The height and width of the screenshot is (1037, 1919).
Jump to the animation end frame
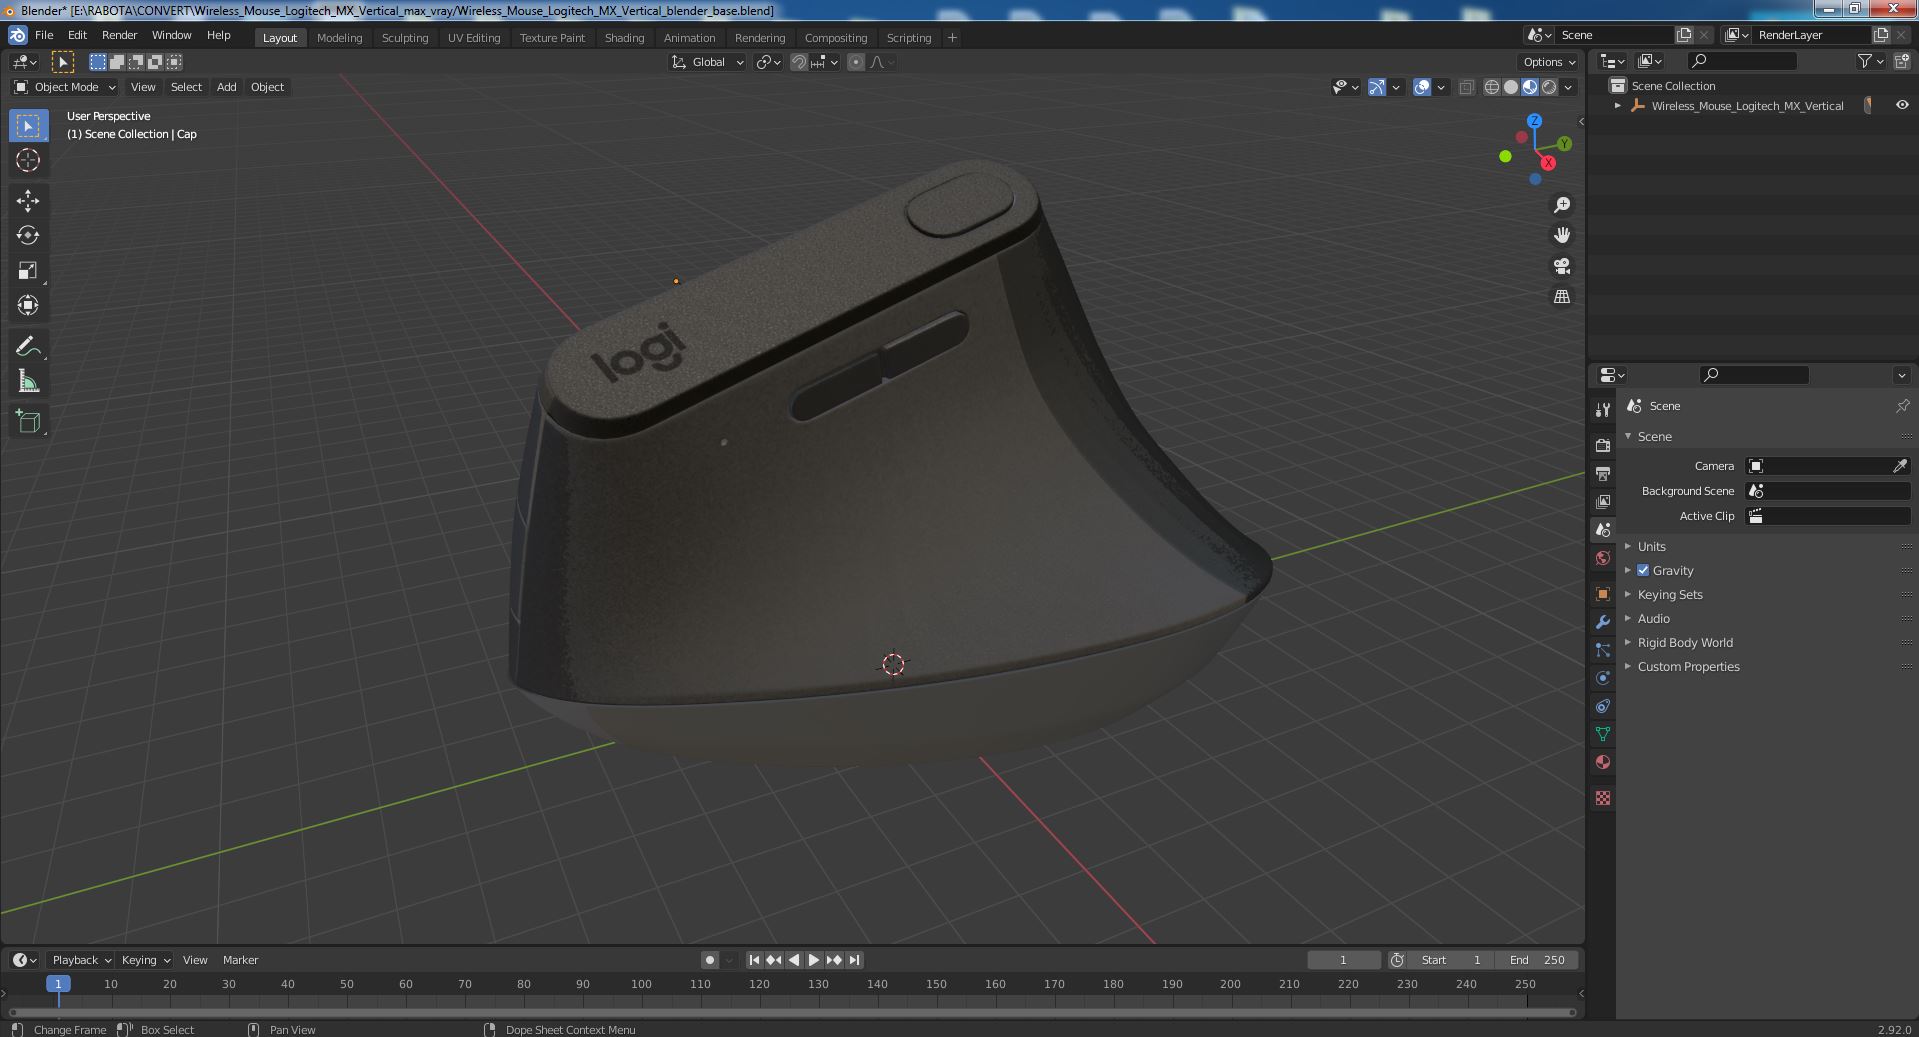pyautogui.click(x=854, y=960)
